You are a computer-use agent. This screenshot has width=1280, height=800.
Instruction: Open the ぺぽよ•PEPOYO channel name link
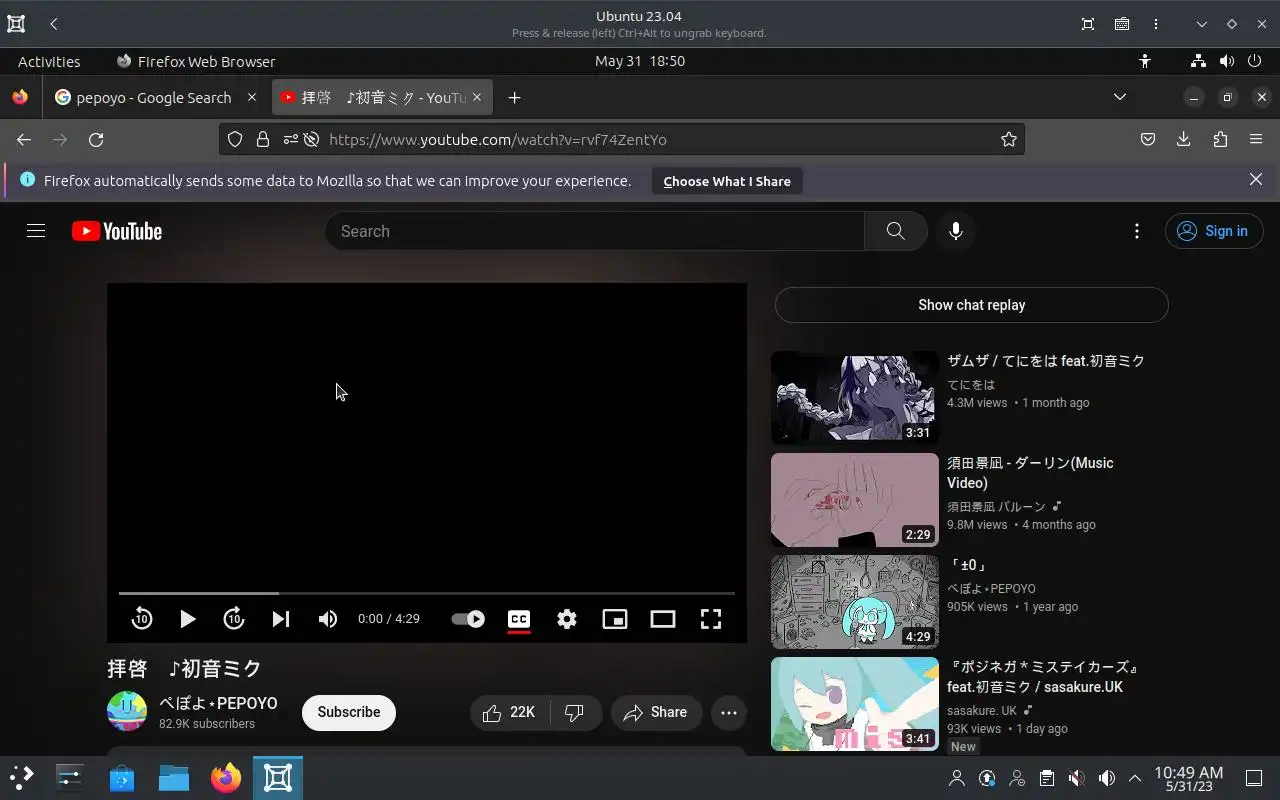(218, 703)
